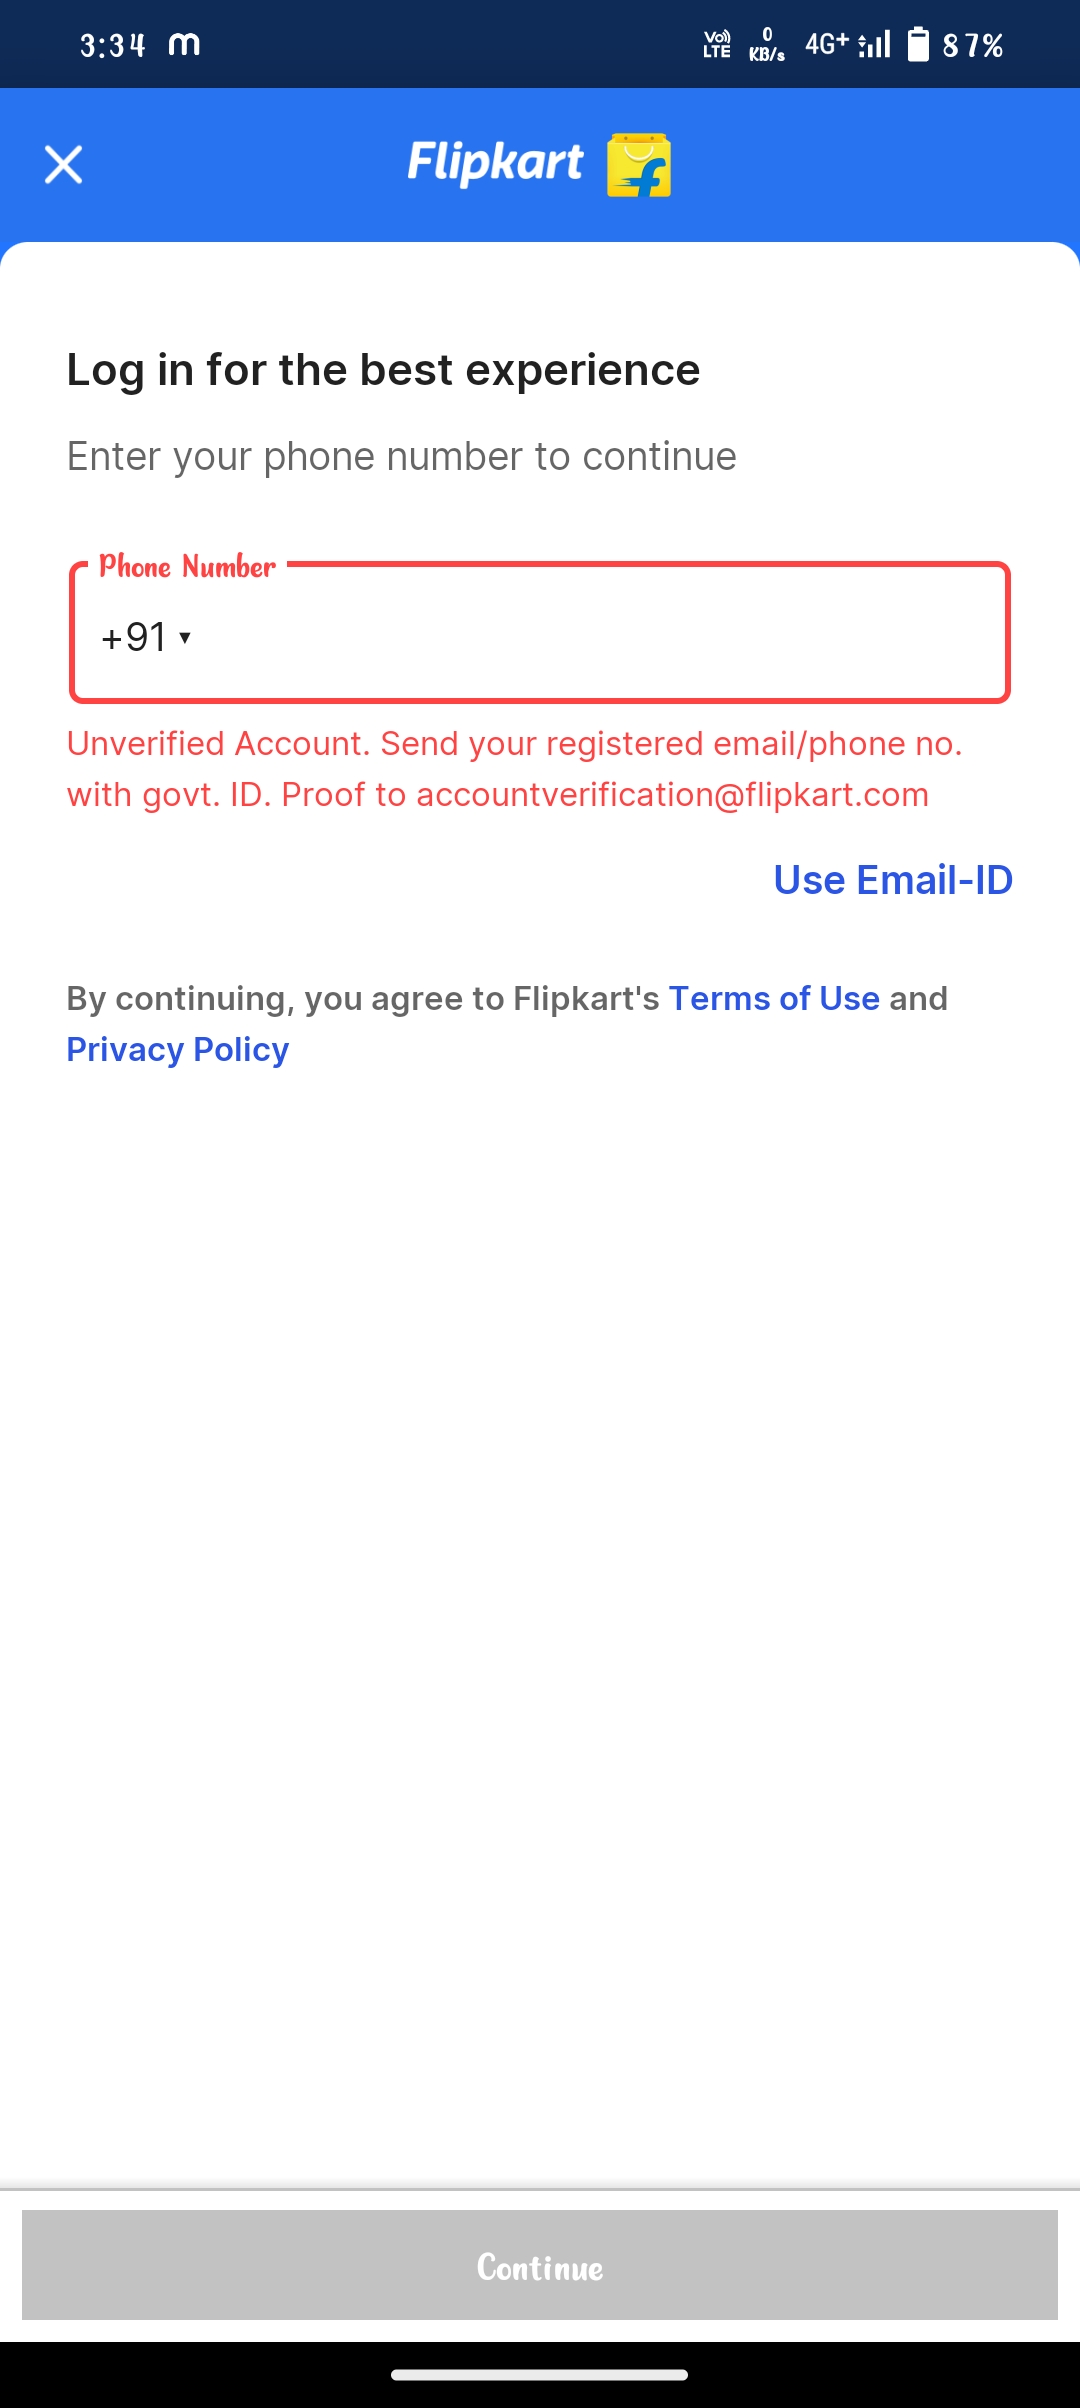
Task: Expand the country code arrow next to +91
Action: [x=185, y=637]
